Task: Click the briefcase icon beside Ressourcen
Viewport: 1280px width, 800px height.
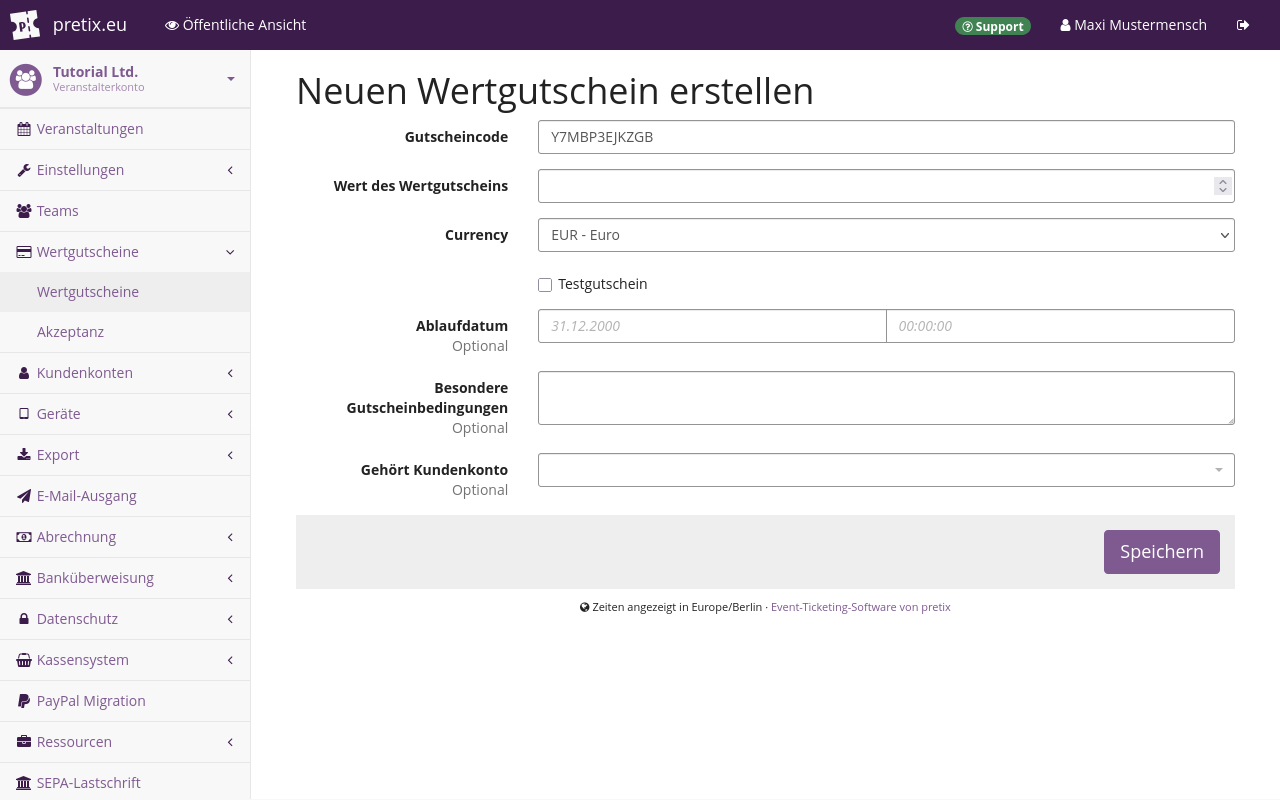Action: 24,742
